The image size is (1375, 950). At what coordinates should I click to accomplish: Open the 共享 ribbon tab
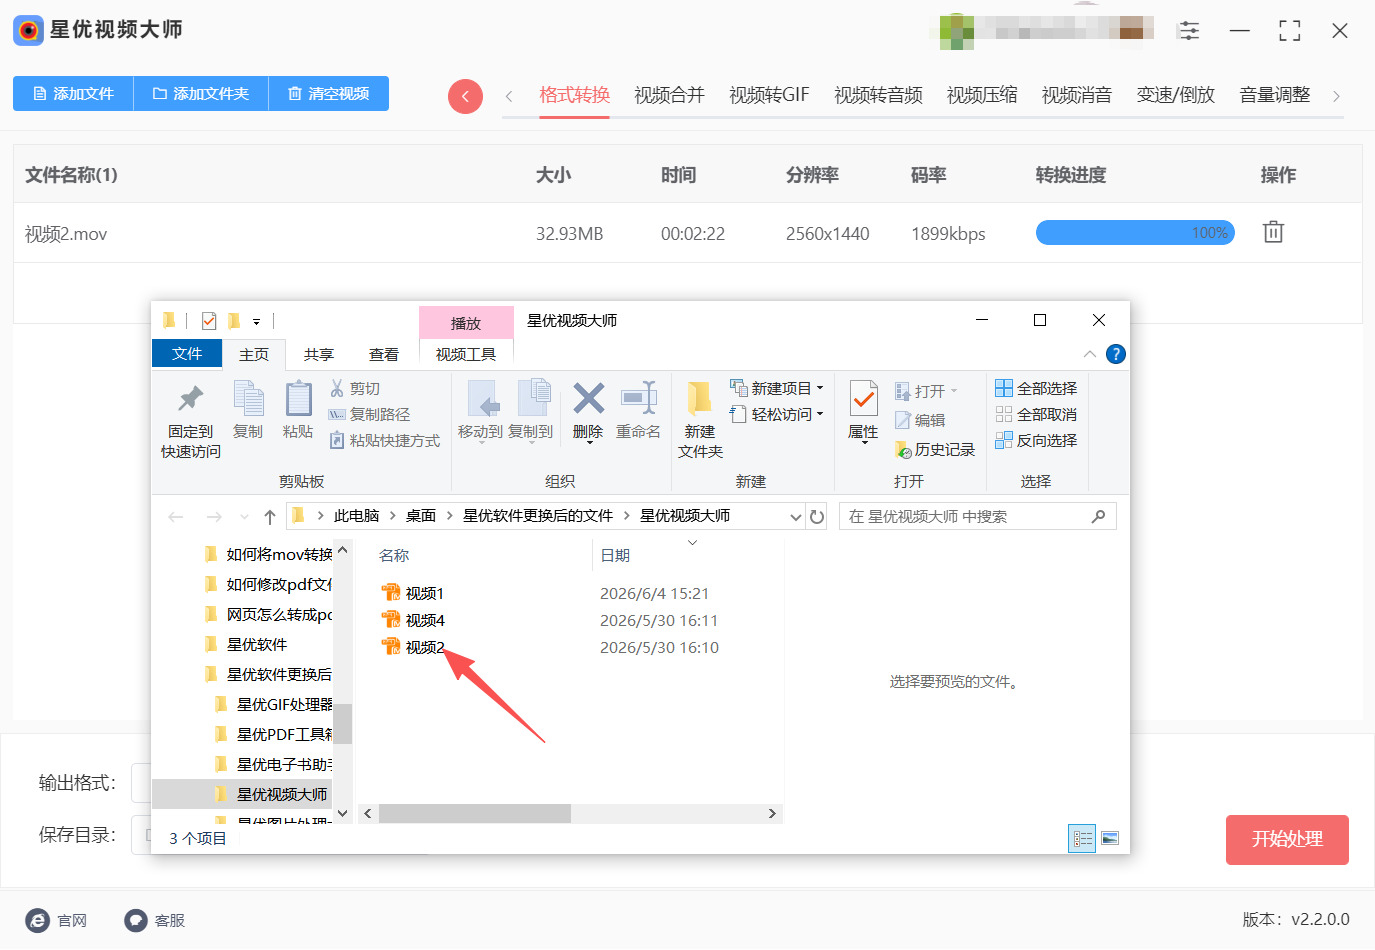point(319,354)
